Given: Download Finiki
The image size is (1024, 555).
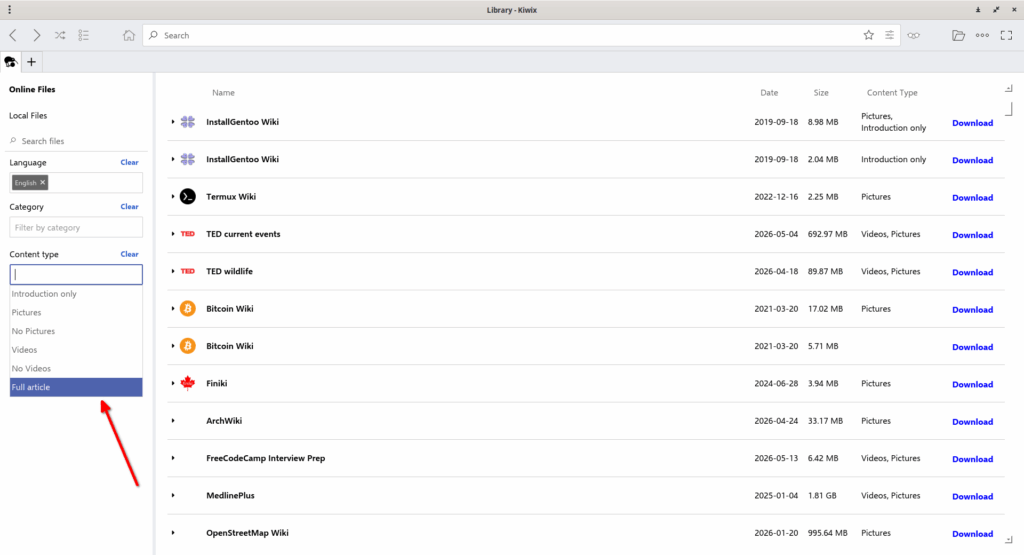Looking at the screenshot, I should (972, 384).
